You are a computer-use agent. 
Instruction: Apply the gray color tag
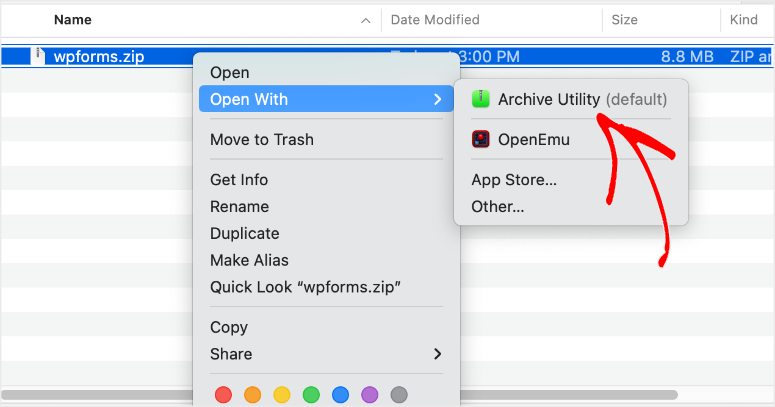pyautogui.click(x=399, y=395)
